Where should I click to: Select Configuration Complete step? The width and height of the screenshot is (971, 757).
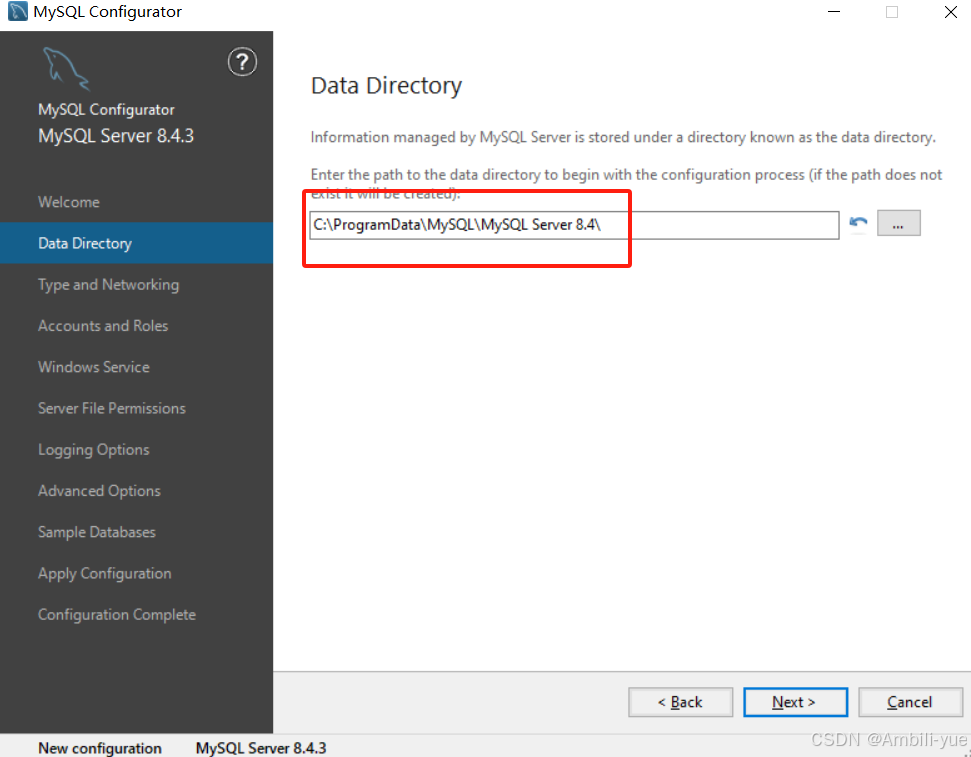(116, 615)
